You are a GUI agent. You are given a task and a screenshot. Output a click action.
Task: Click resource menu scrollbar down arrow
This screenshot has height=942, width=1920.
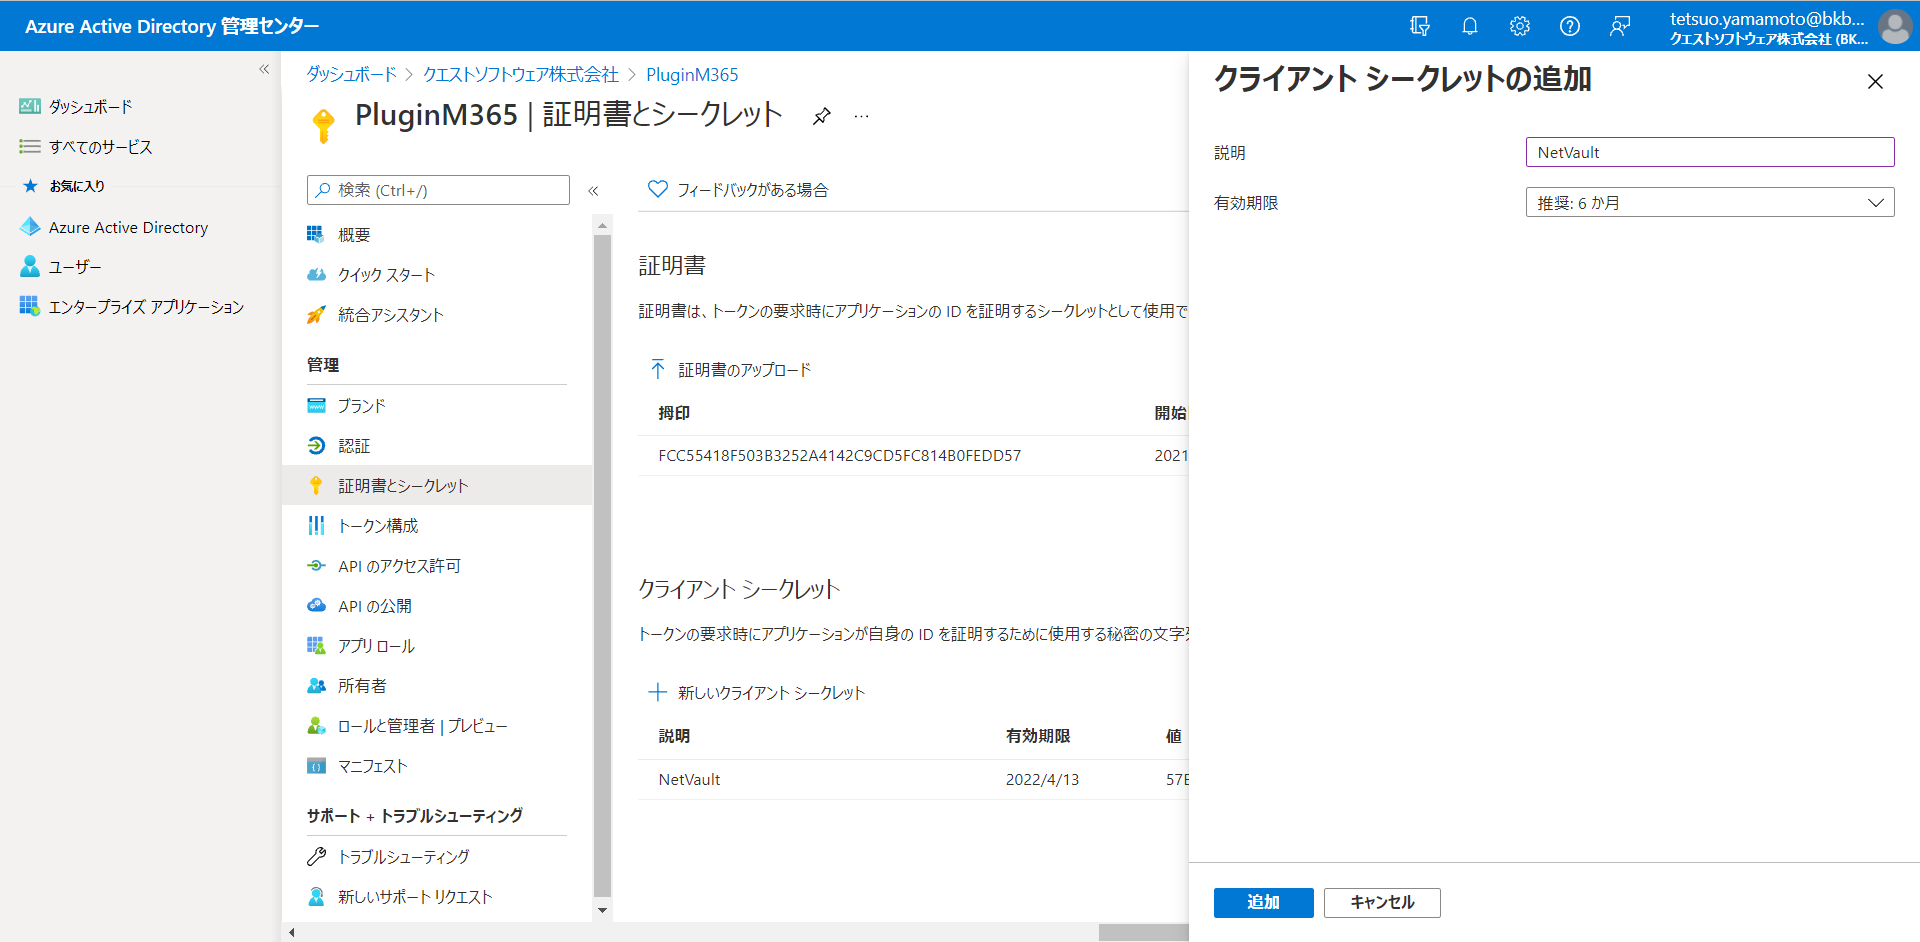click(x=602, y=910)
